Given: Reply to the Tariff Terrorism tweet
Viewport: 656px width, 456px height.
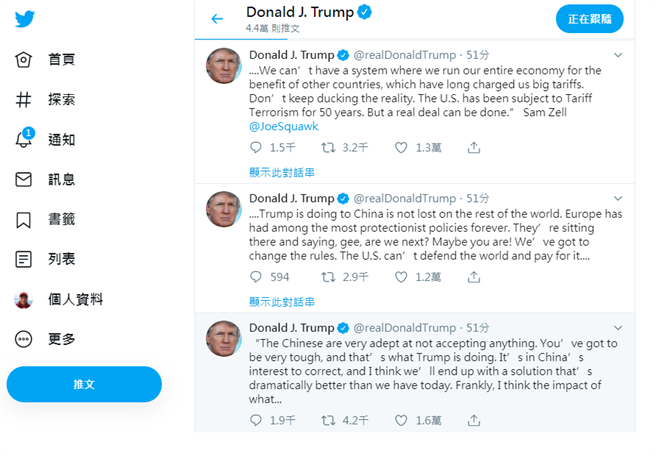Looking at the screenshot, I should pos(257,147).
